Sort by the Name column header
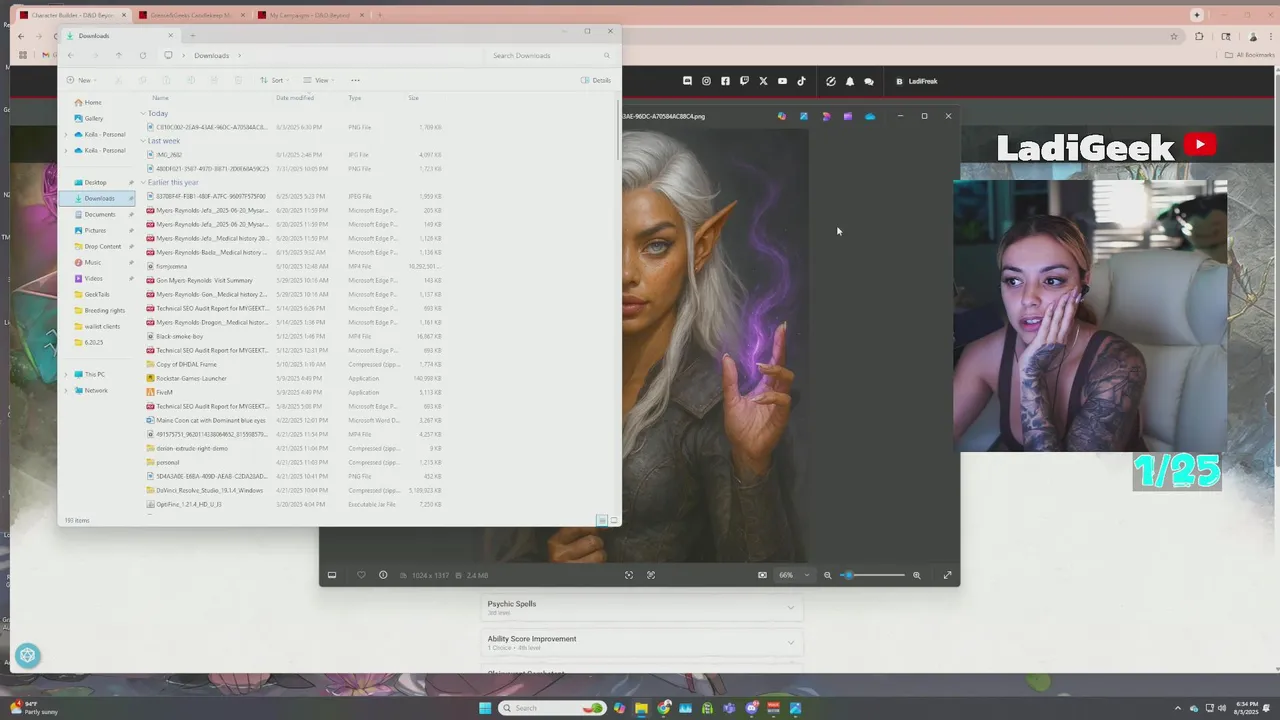The width and height of the screenshot is (1280, 720). pyautogui.click(x=160, y=98)
